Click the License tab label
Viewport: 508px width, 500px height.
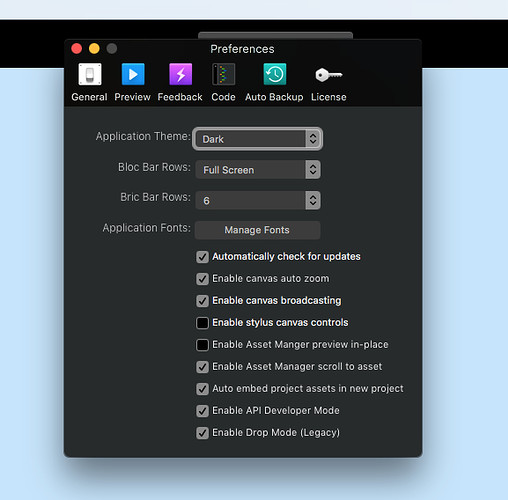coord(329,97)
